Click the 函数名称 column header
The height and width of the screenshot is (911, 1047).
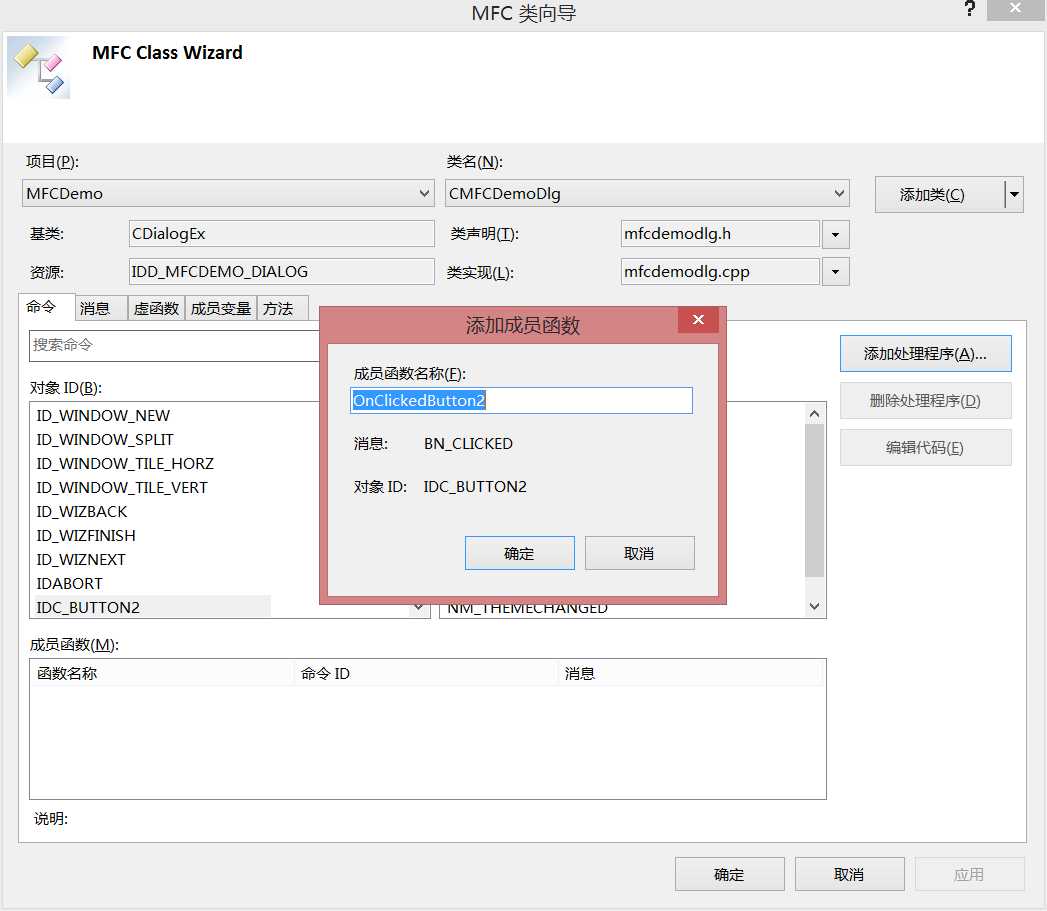click(x=161, y=673)
